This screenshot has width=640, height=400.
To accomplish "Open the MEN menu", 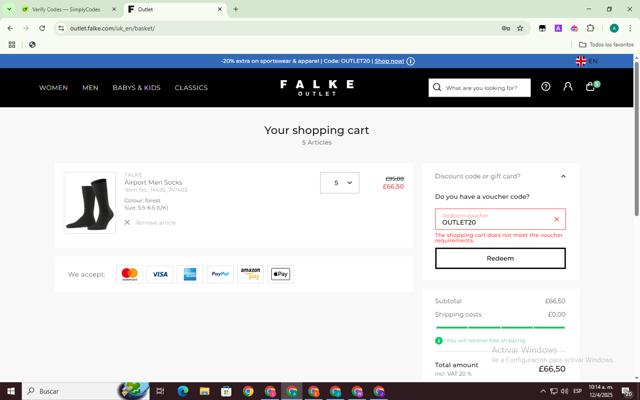I will [x=90, y=87].
